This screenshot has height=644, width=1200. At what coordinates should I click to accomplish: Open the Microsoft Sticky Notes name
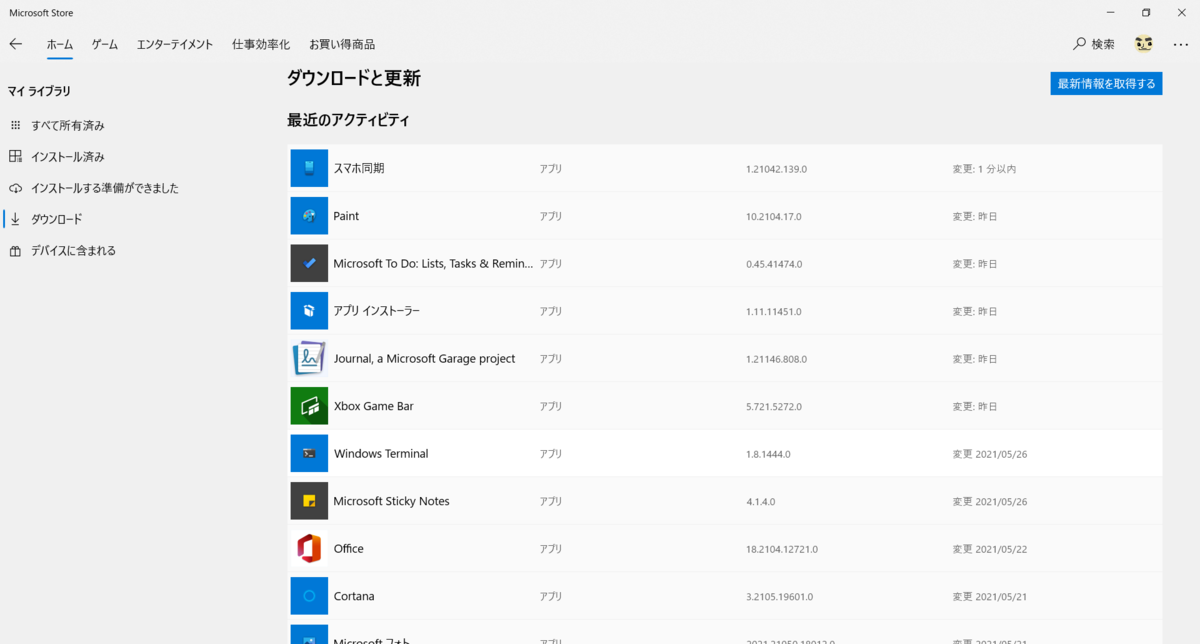pos(391,501)
